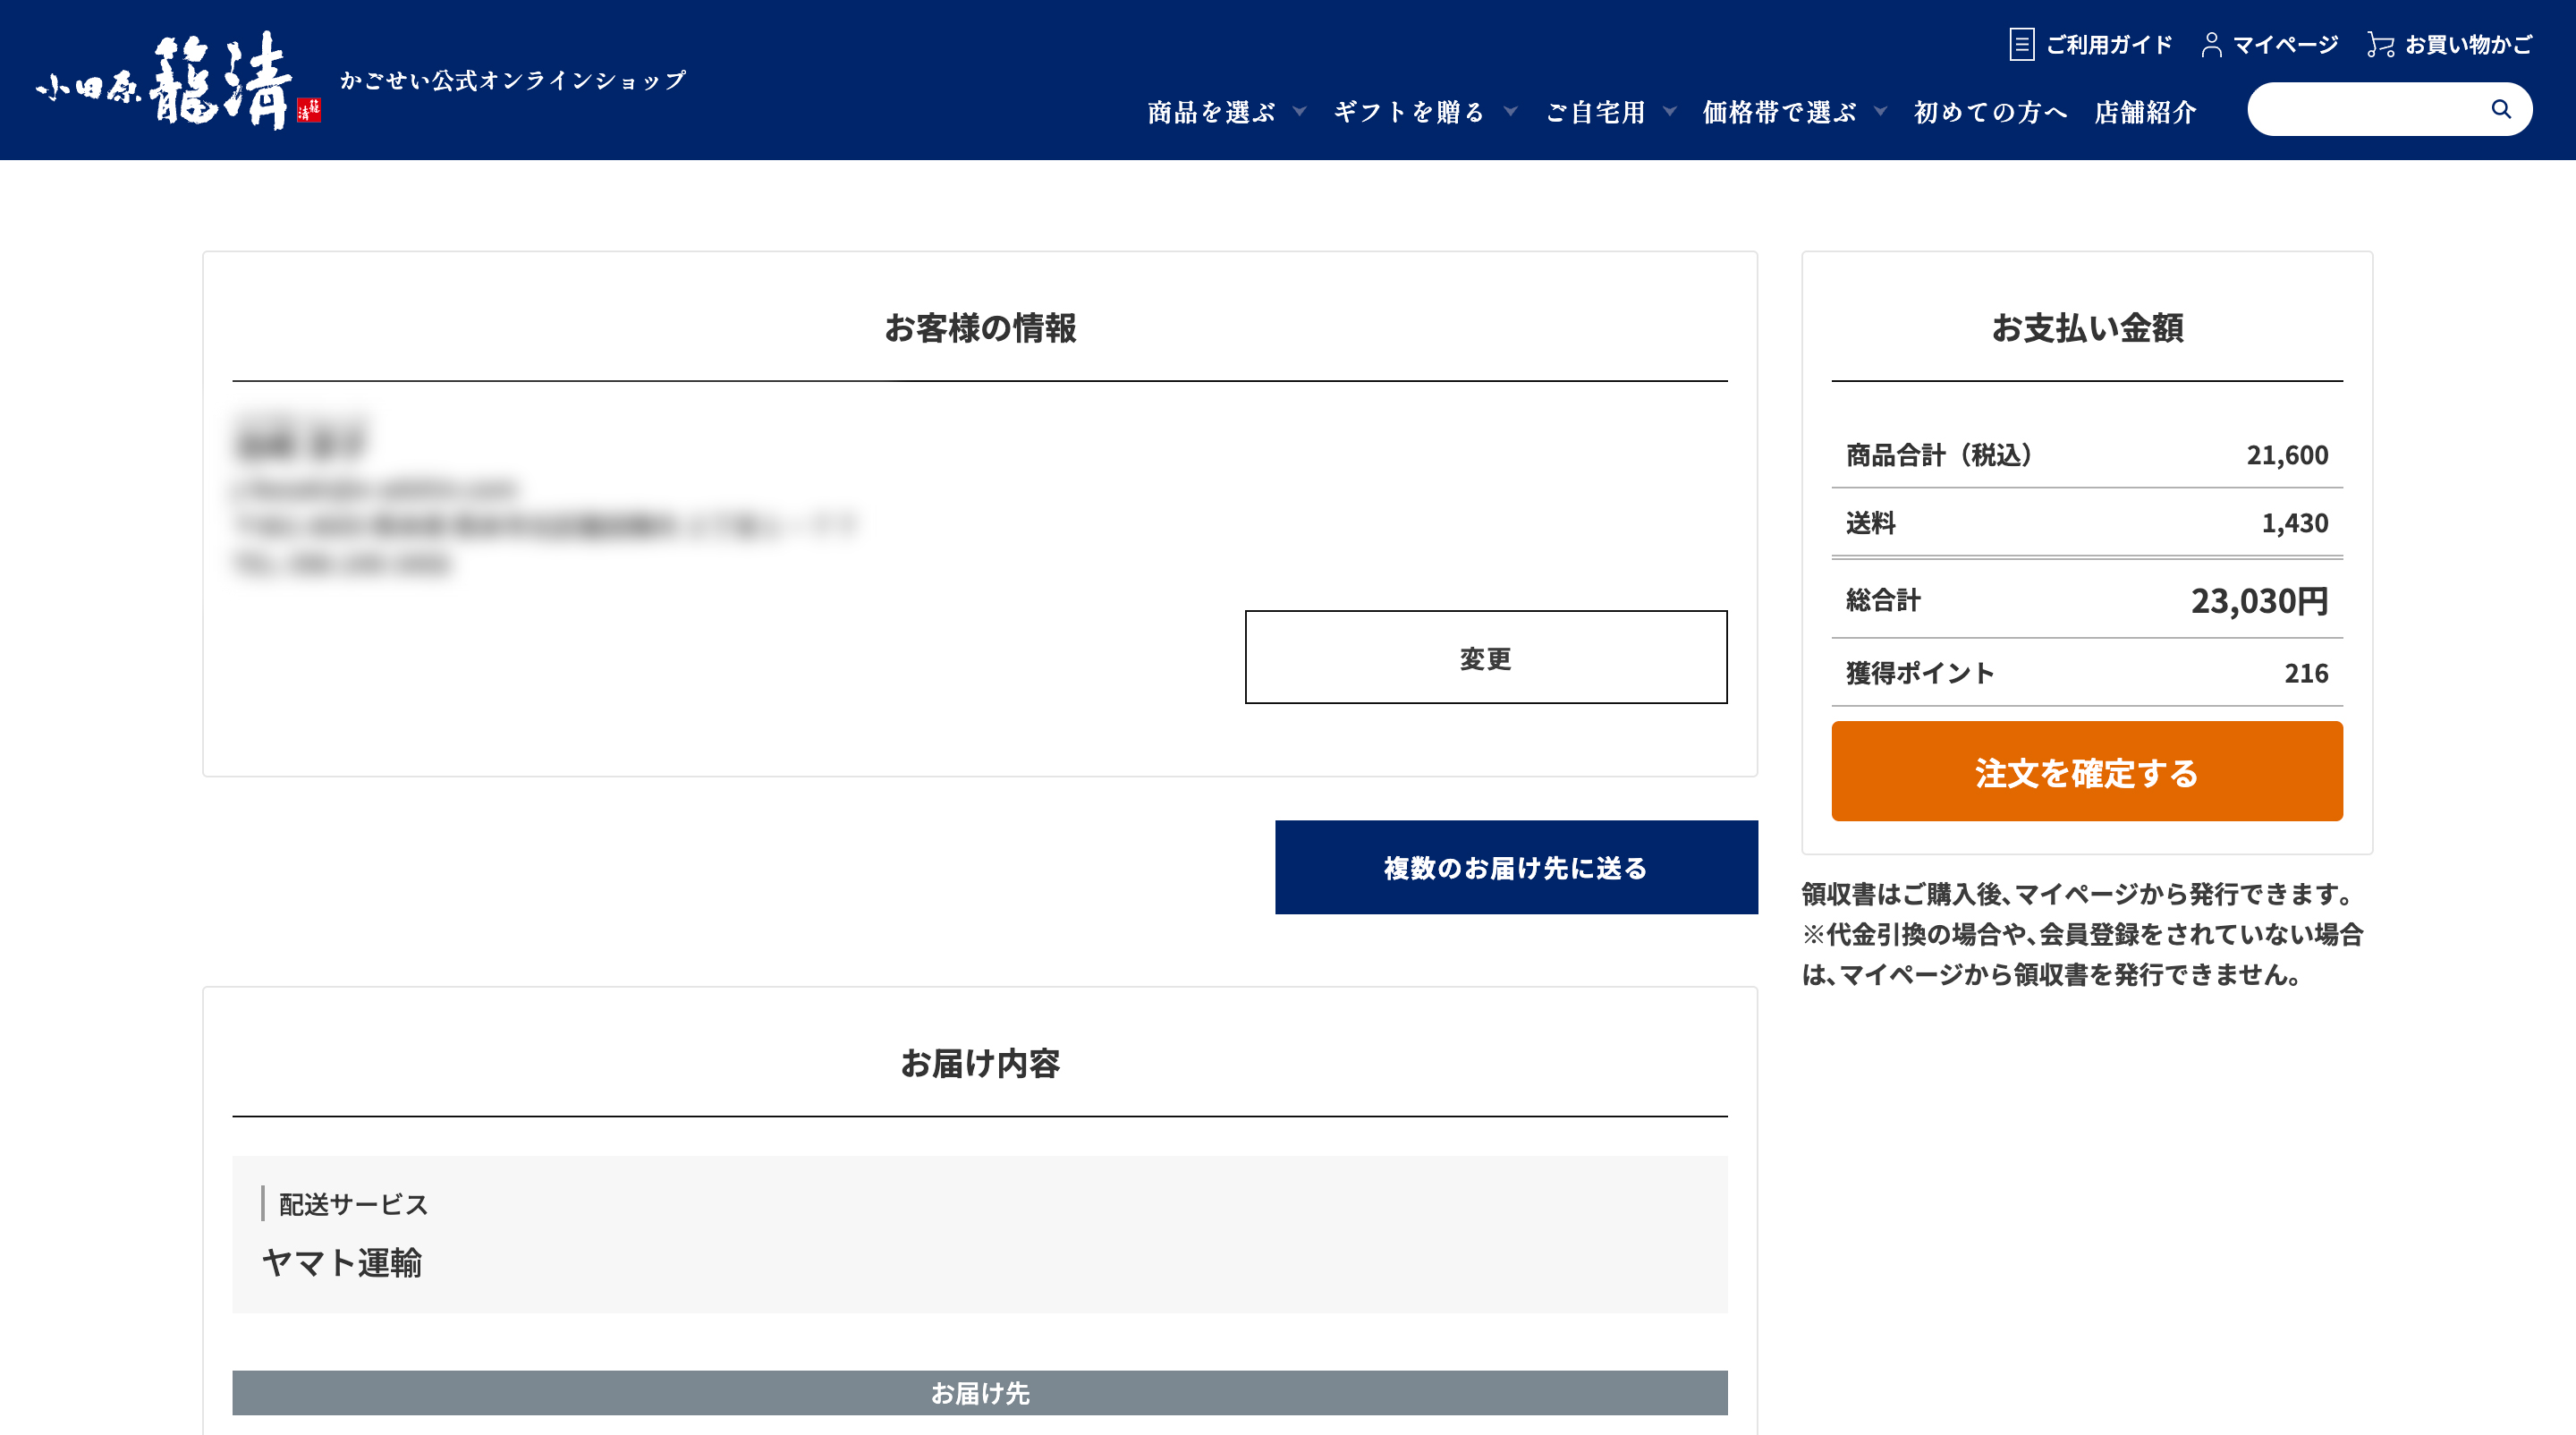The width and height of the screenshot is (2576, 1435).
Task: Go to 初めての方へ page
Action: pyautogui.click(x=1990, y=112)
